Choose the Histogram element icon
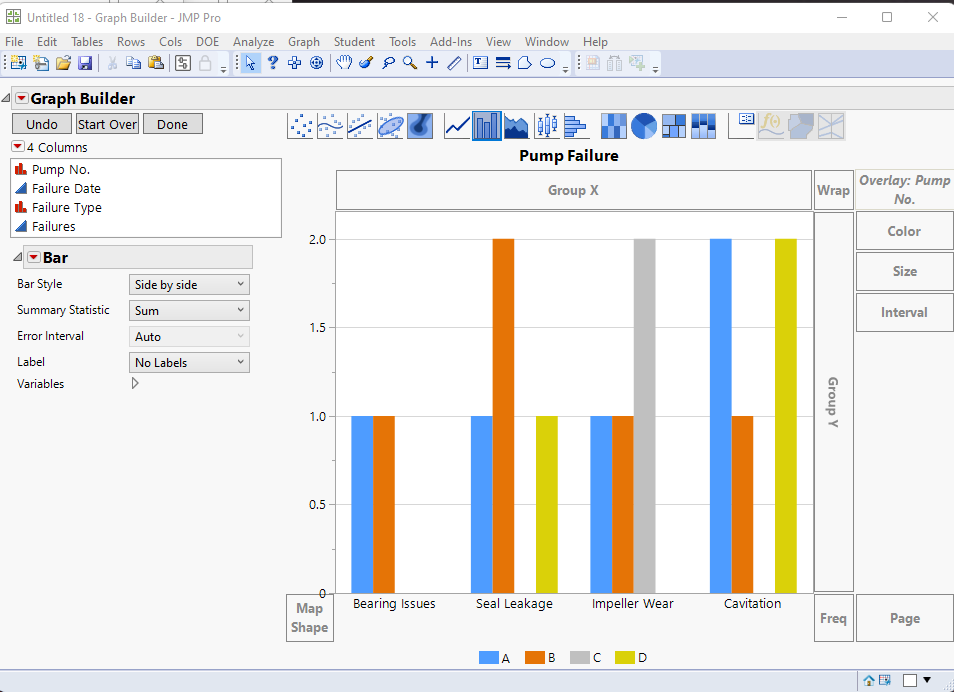 pyautogui.click(x=576, y=126)
